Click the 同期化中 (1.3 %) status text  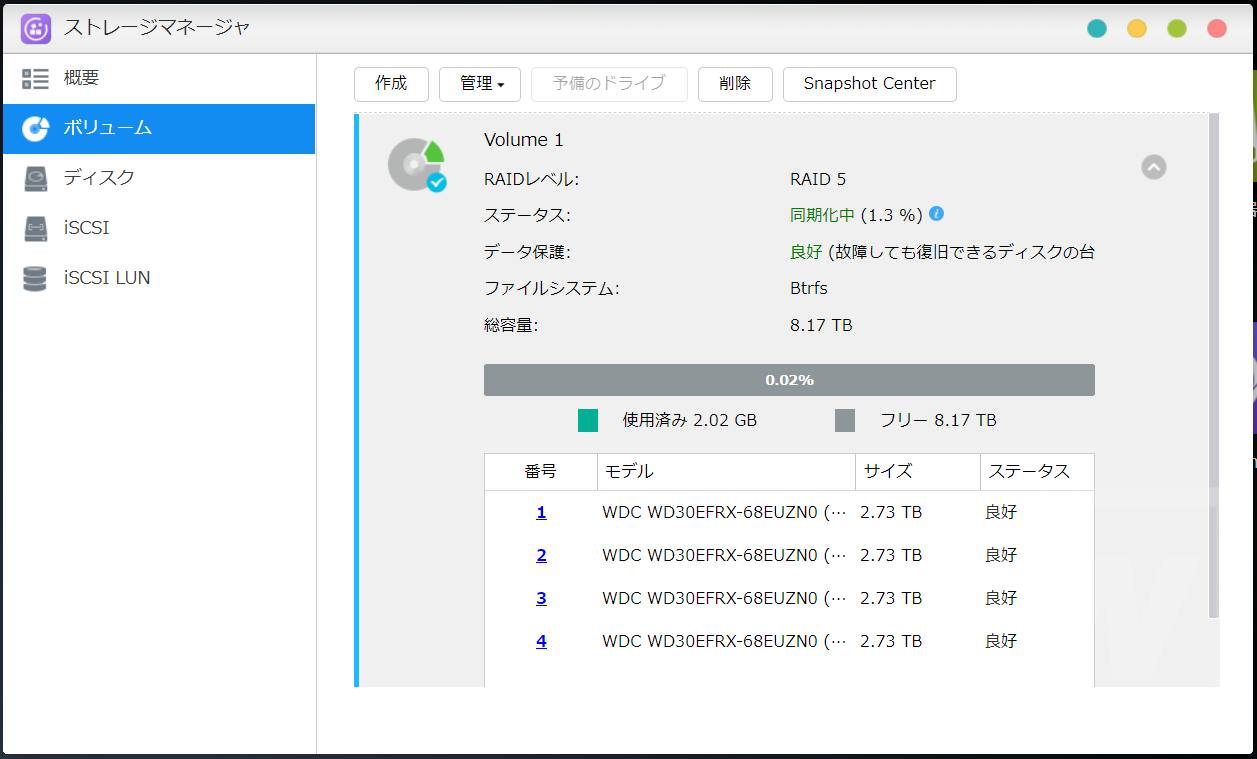coord(856,215)
